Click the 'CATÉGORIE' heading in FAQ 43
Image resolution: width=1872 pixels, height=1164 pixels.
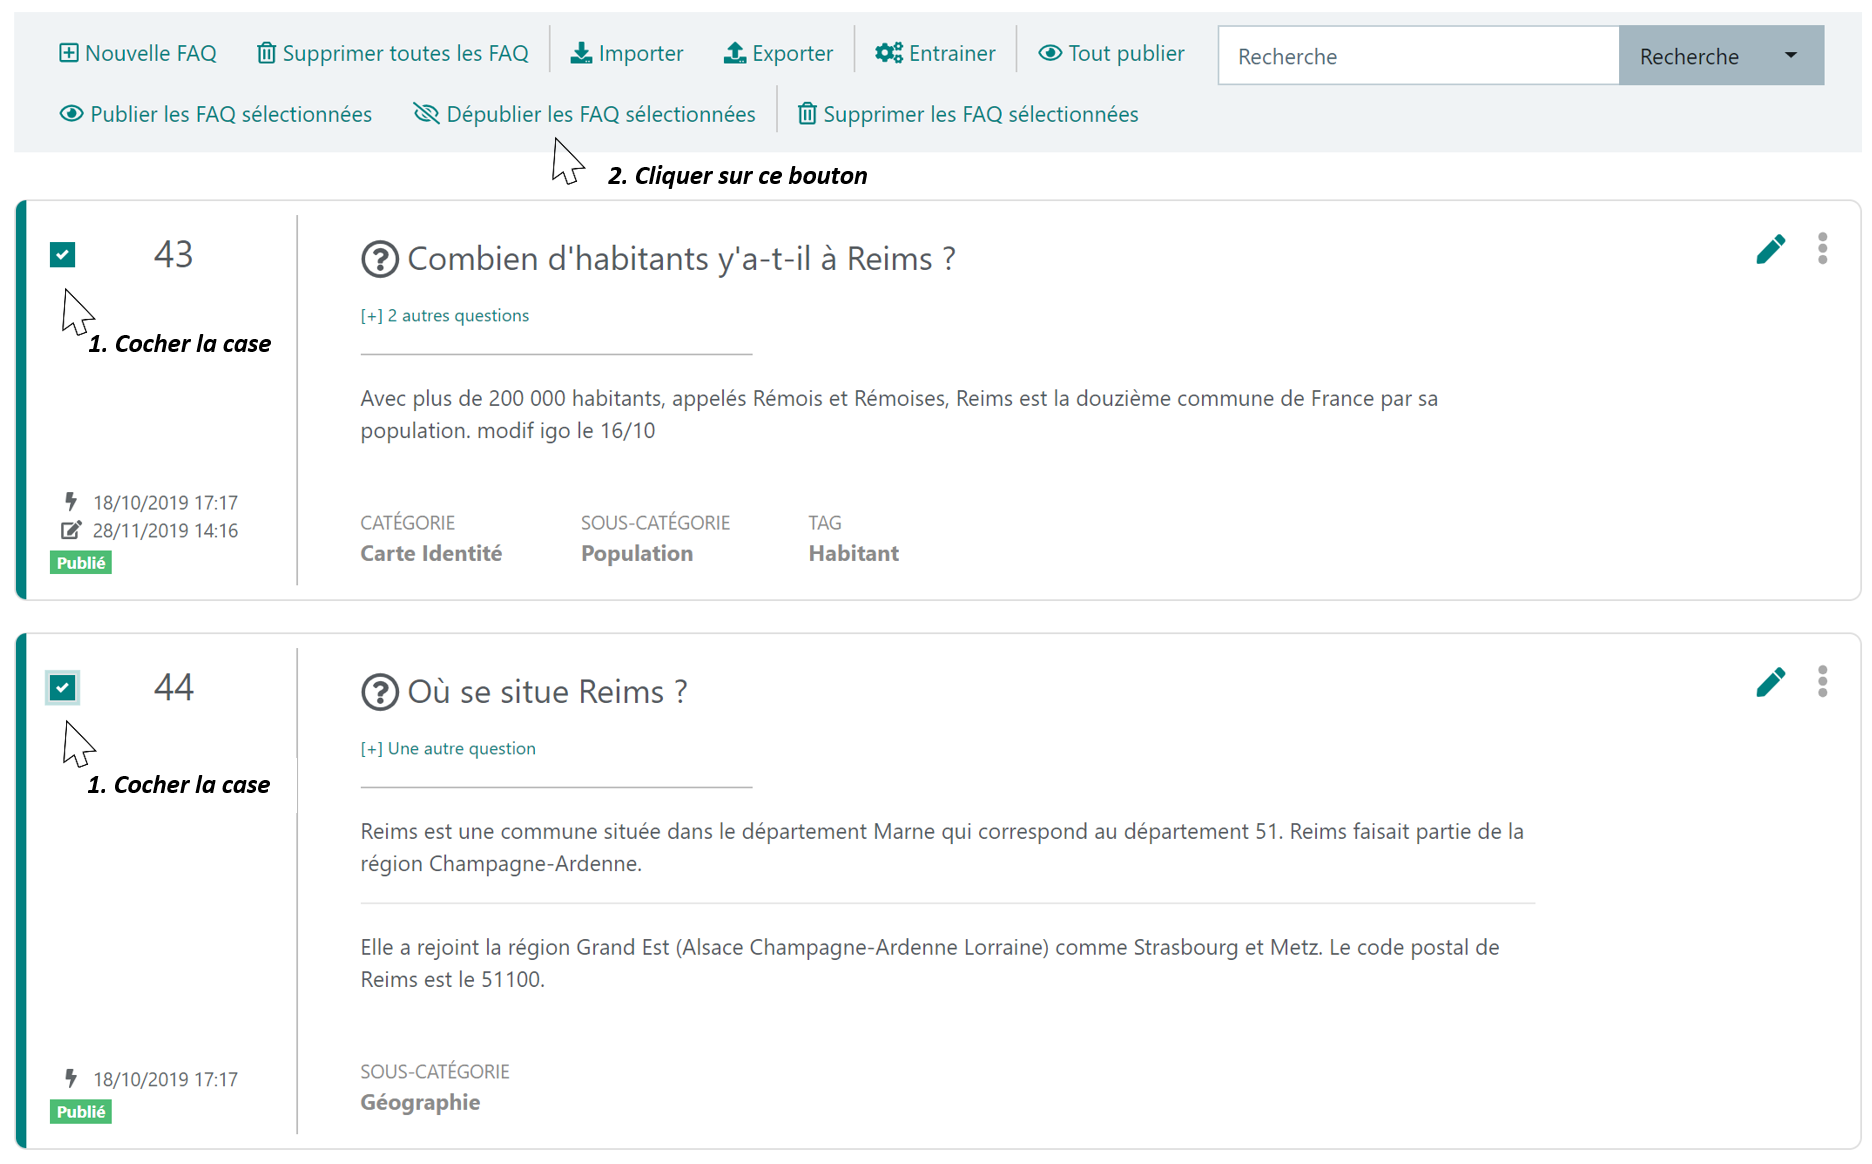tap(408, 523)
